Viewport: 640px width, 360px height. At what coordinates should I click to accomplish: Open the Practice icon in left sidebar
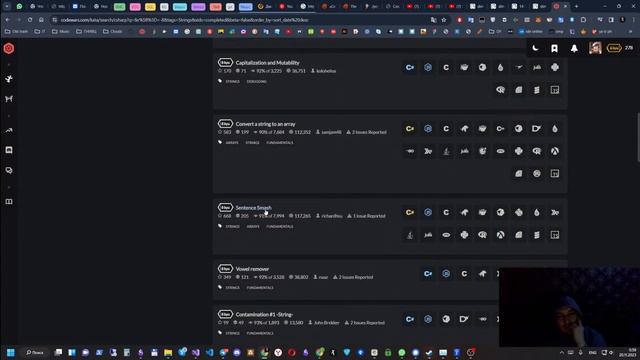[9, 79]
